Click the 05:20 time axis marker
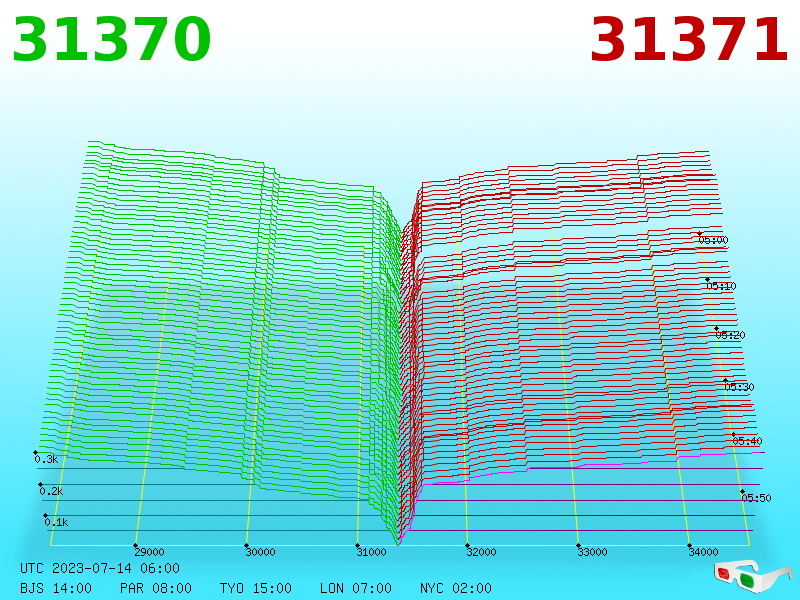Screen dimensions: 800x600 tap(730, 335)
